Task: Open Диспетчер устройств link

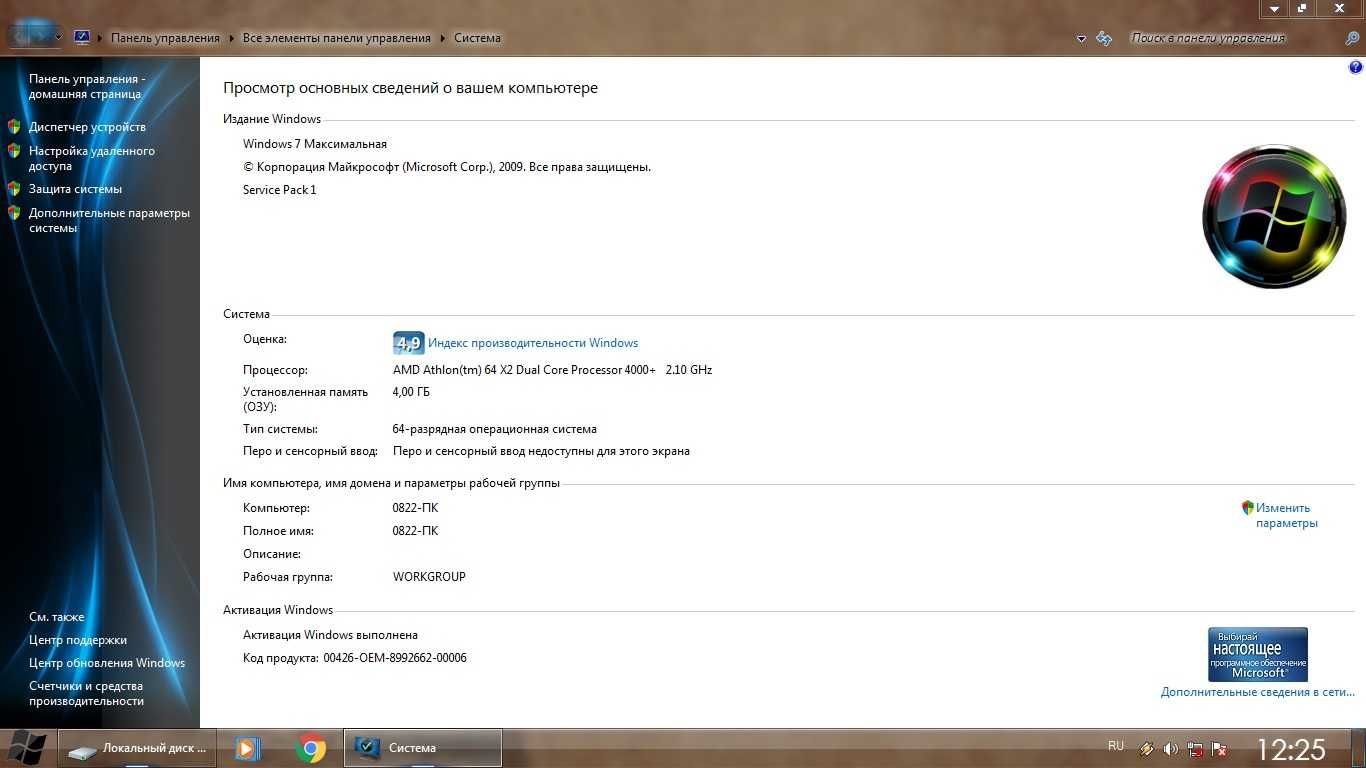Action: (x=87, y=127)
